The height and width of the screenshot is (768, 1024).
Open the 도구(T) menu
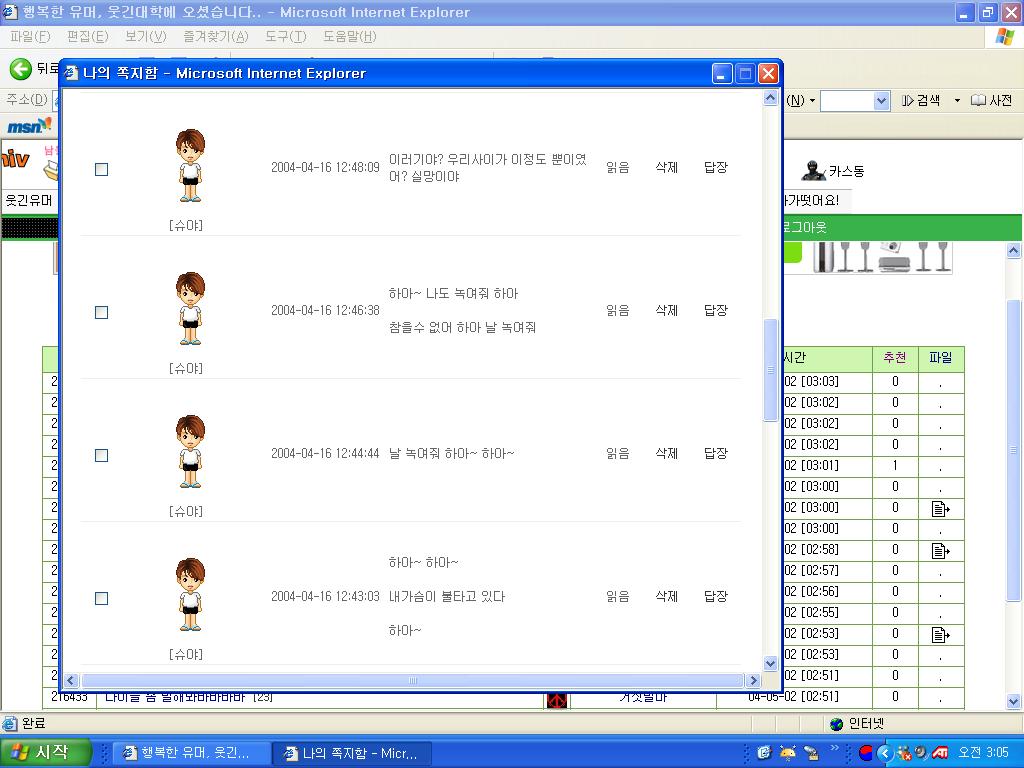point(285,37)
